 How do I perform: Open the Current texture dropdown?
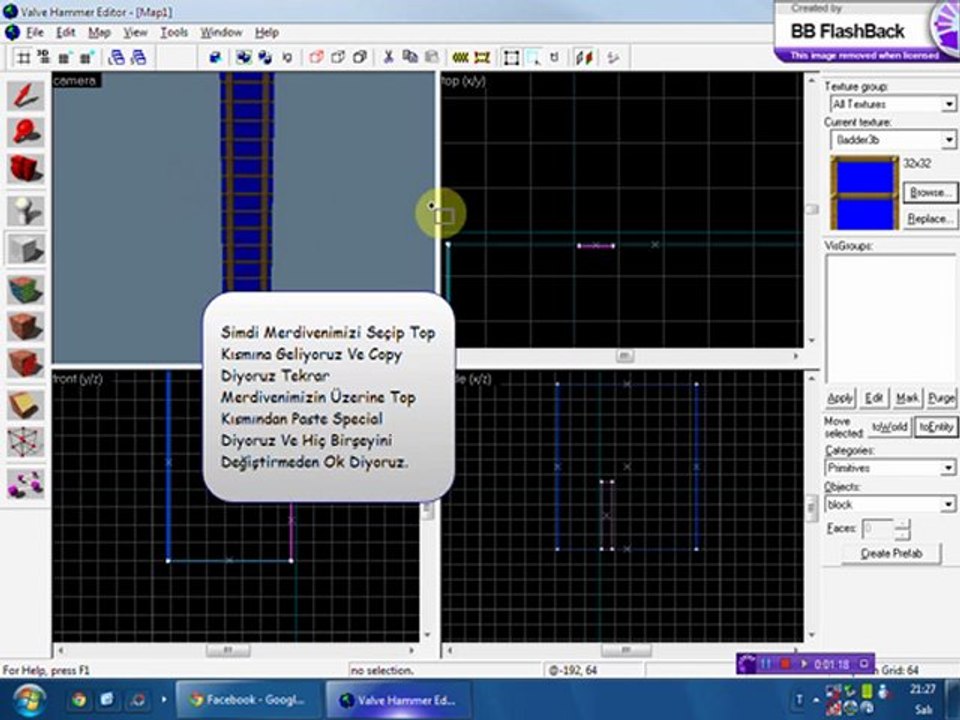click(x=947, y=141)
